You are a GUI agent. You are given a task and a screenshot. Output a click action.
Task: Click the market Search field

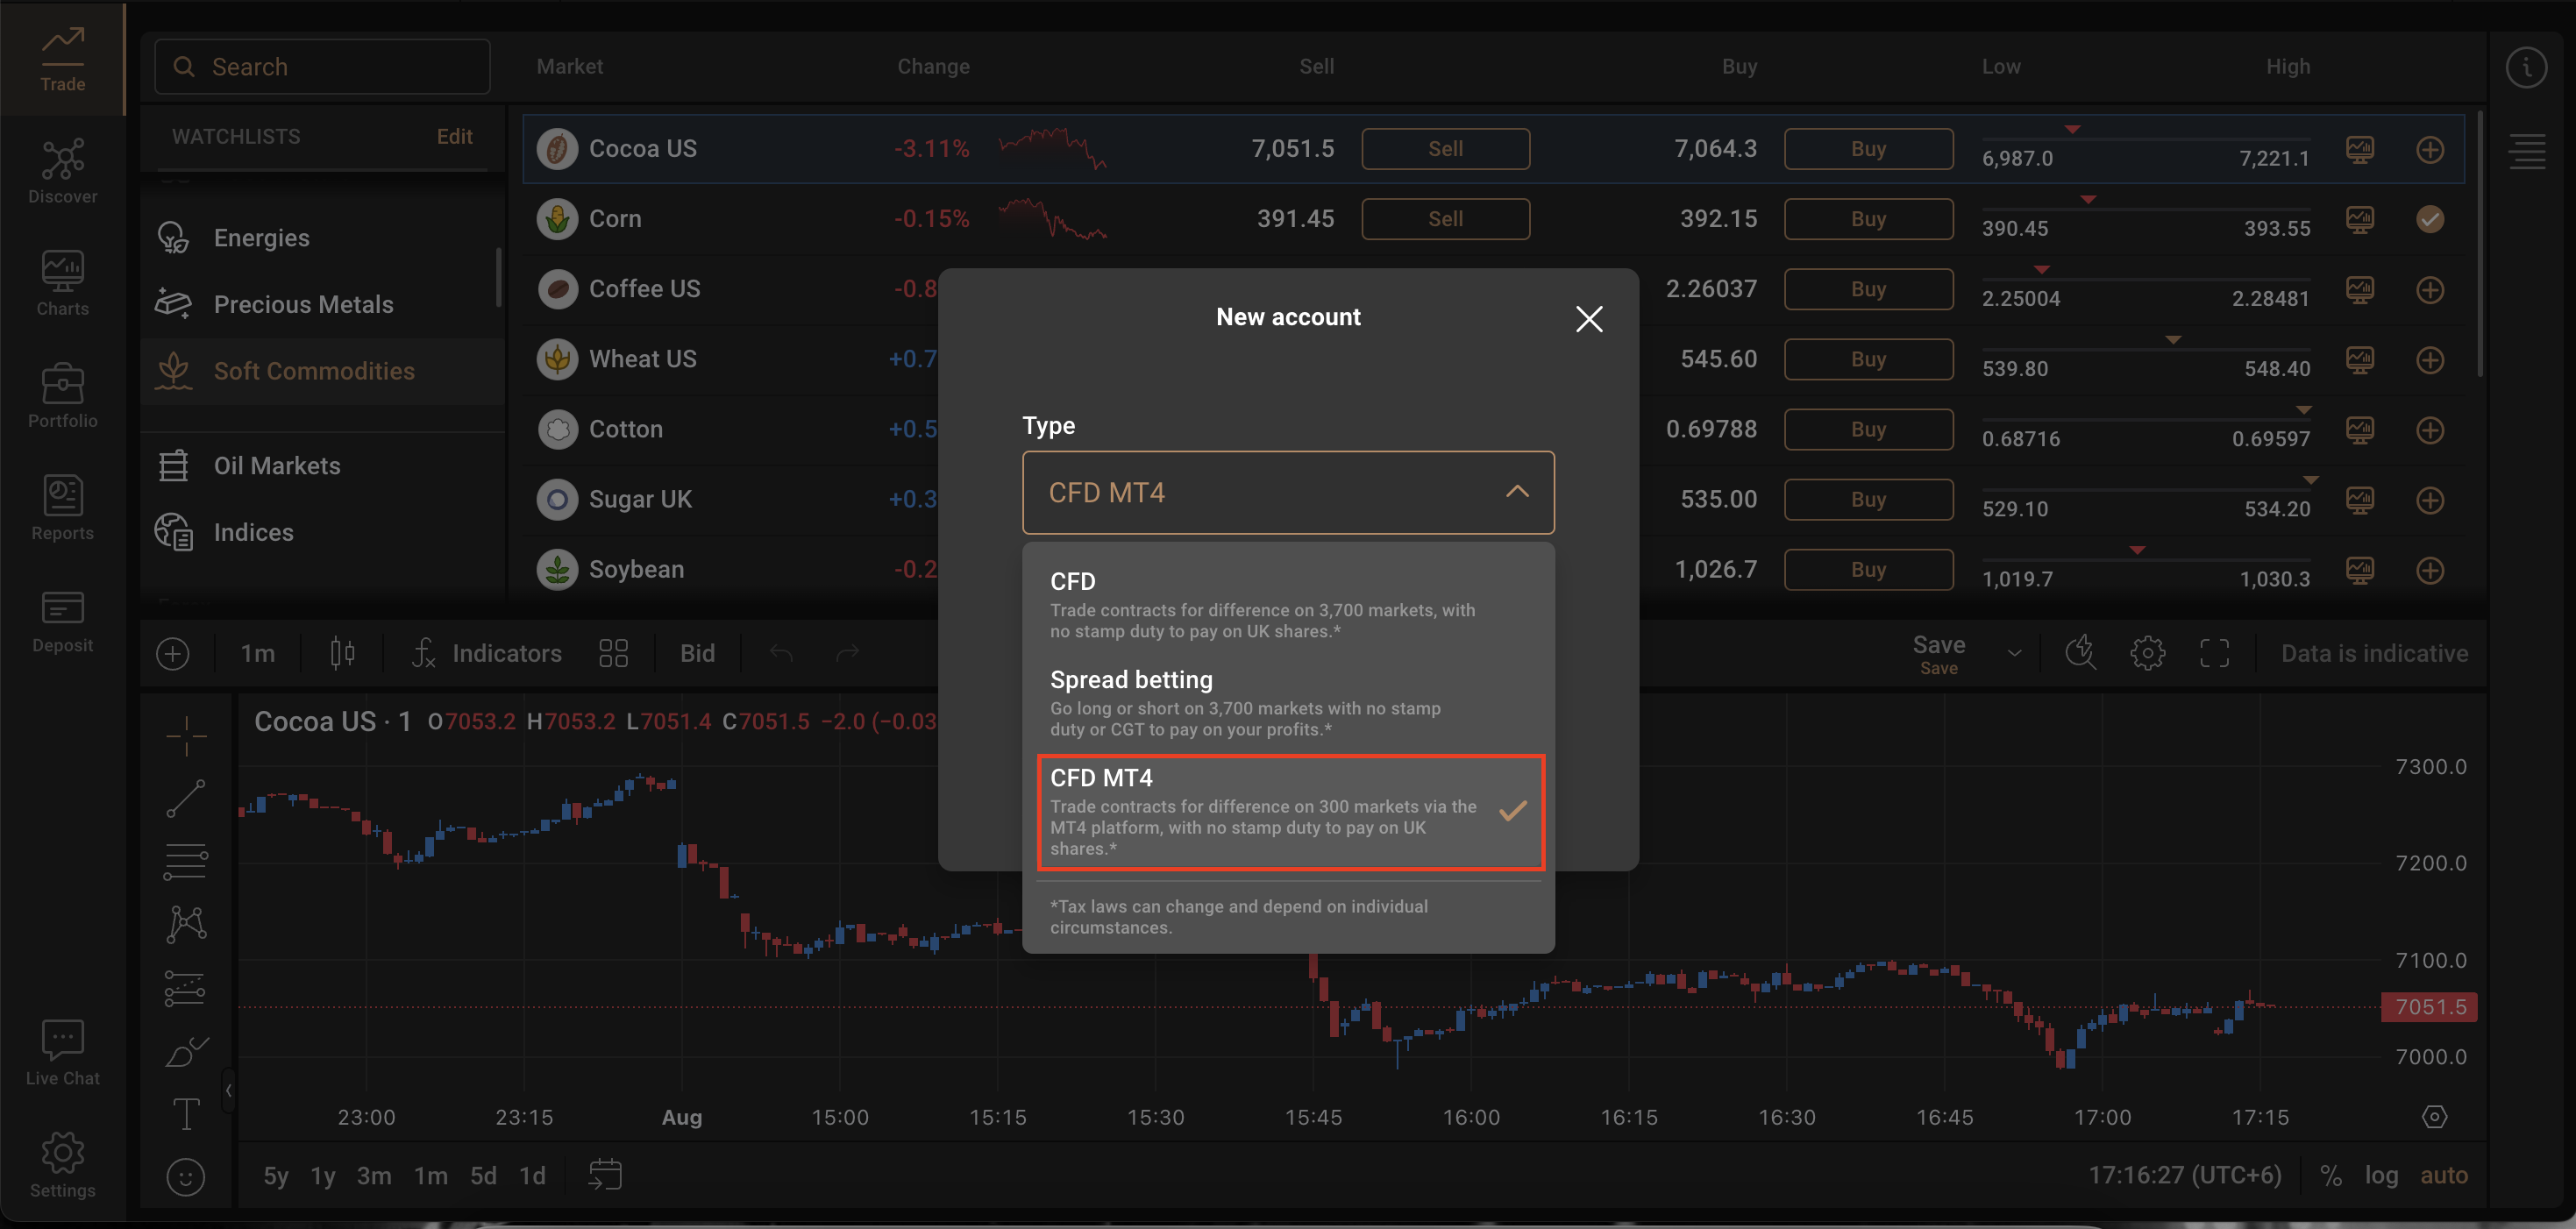click(322, 67)
